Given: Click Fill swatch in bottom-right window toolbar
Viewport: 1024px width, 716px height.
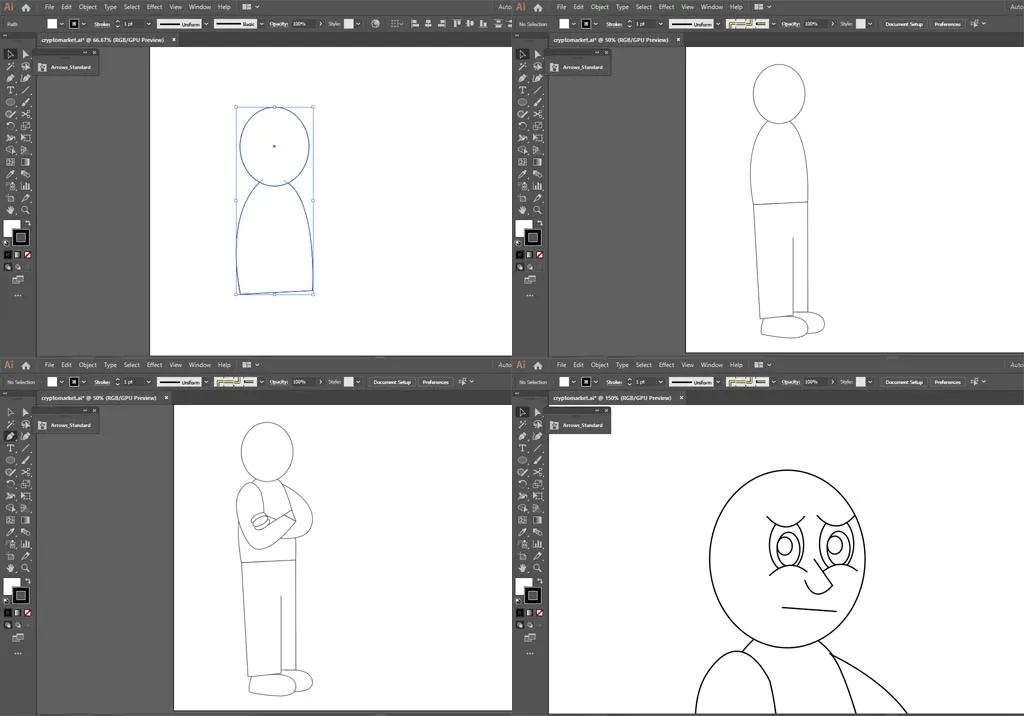Looking at the screenshot, I should pyautogui.click(x=522, y=586).
